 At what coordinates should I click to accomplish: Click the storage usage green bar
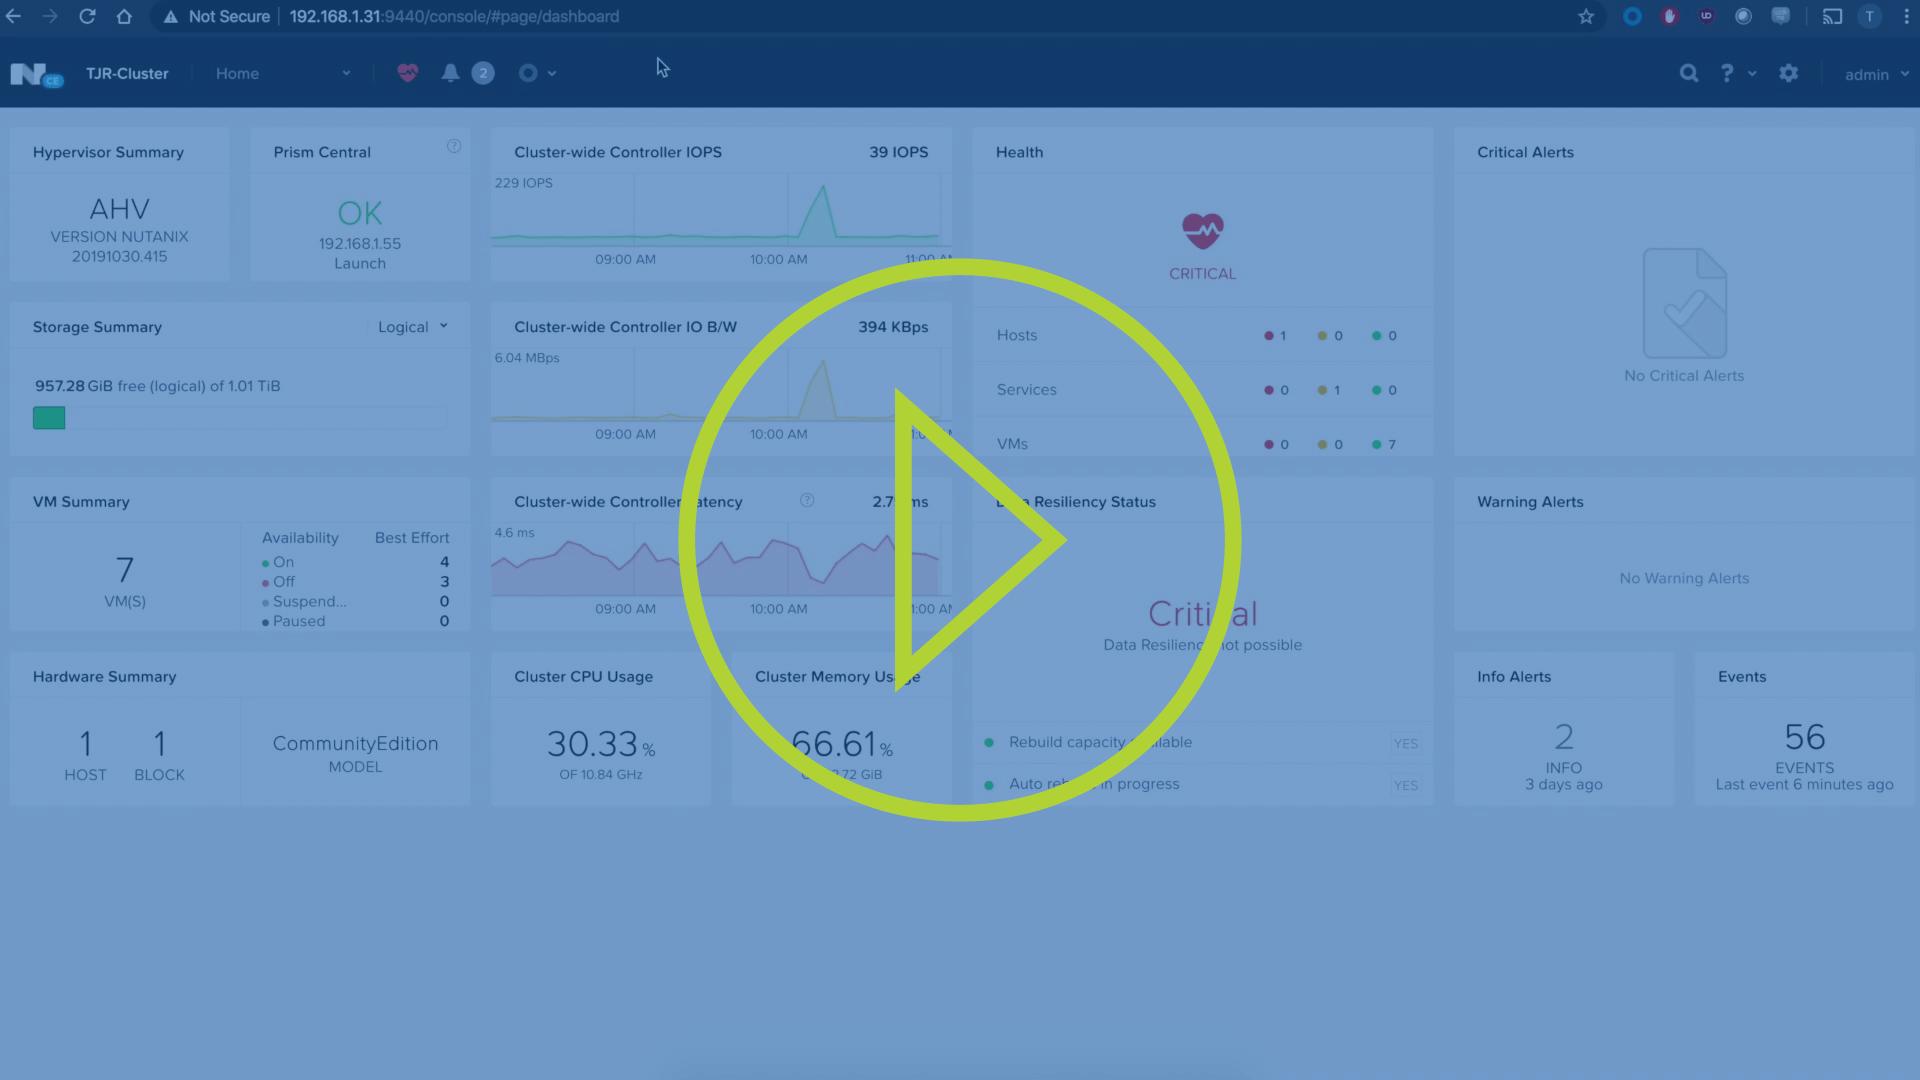(x=49, y=418)
